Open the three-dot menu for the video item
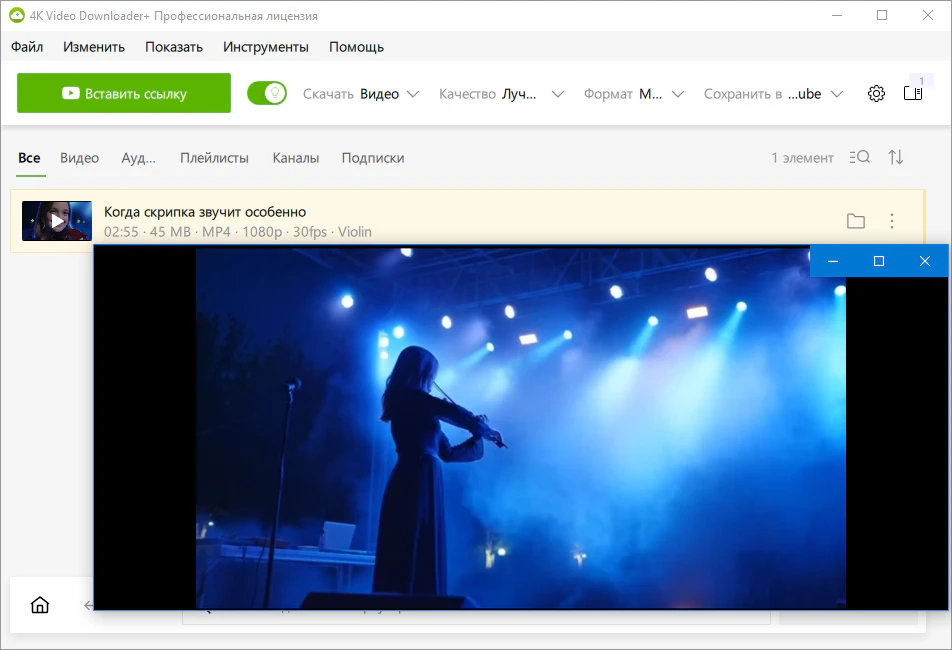 point(891,221)
